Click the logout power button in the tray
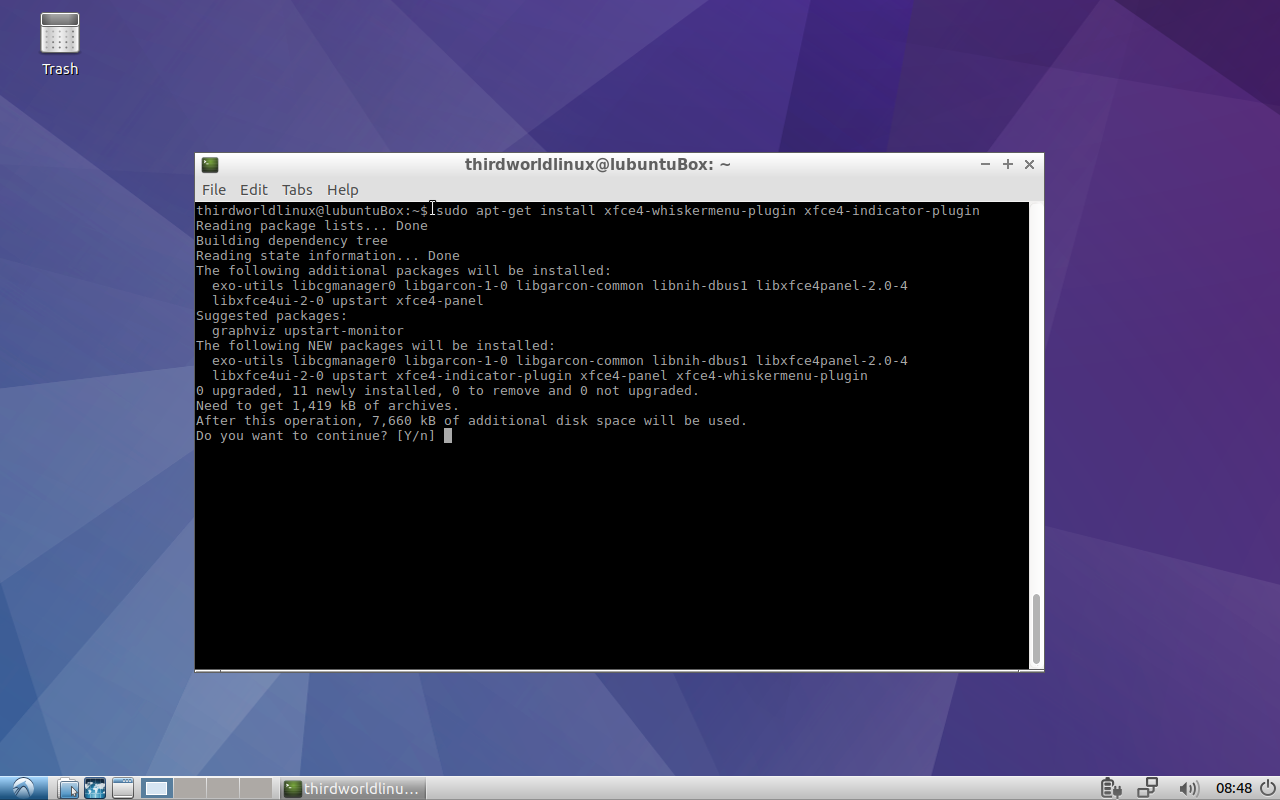 [1268, 789]
